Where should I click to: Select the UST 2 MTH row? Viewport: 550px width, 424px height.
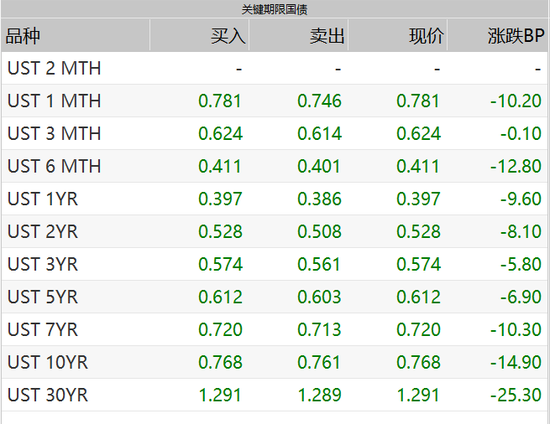274,68
